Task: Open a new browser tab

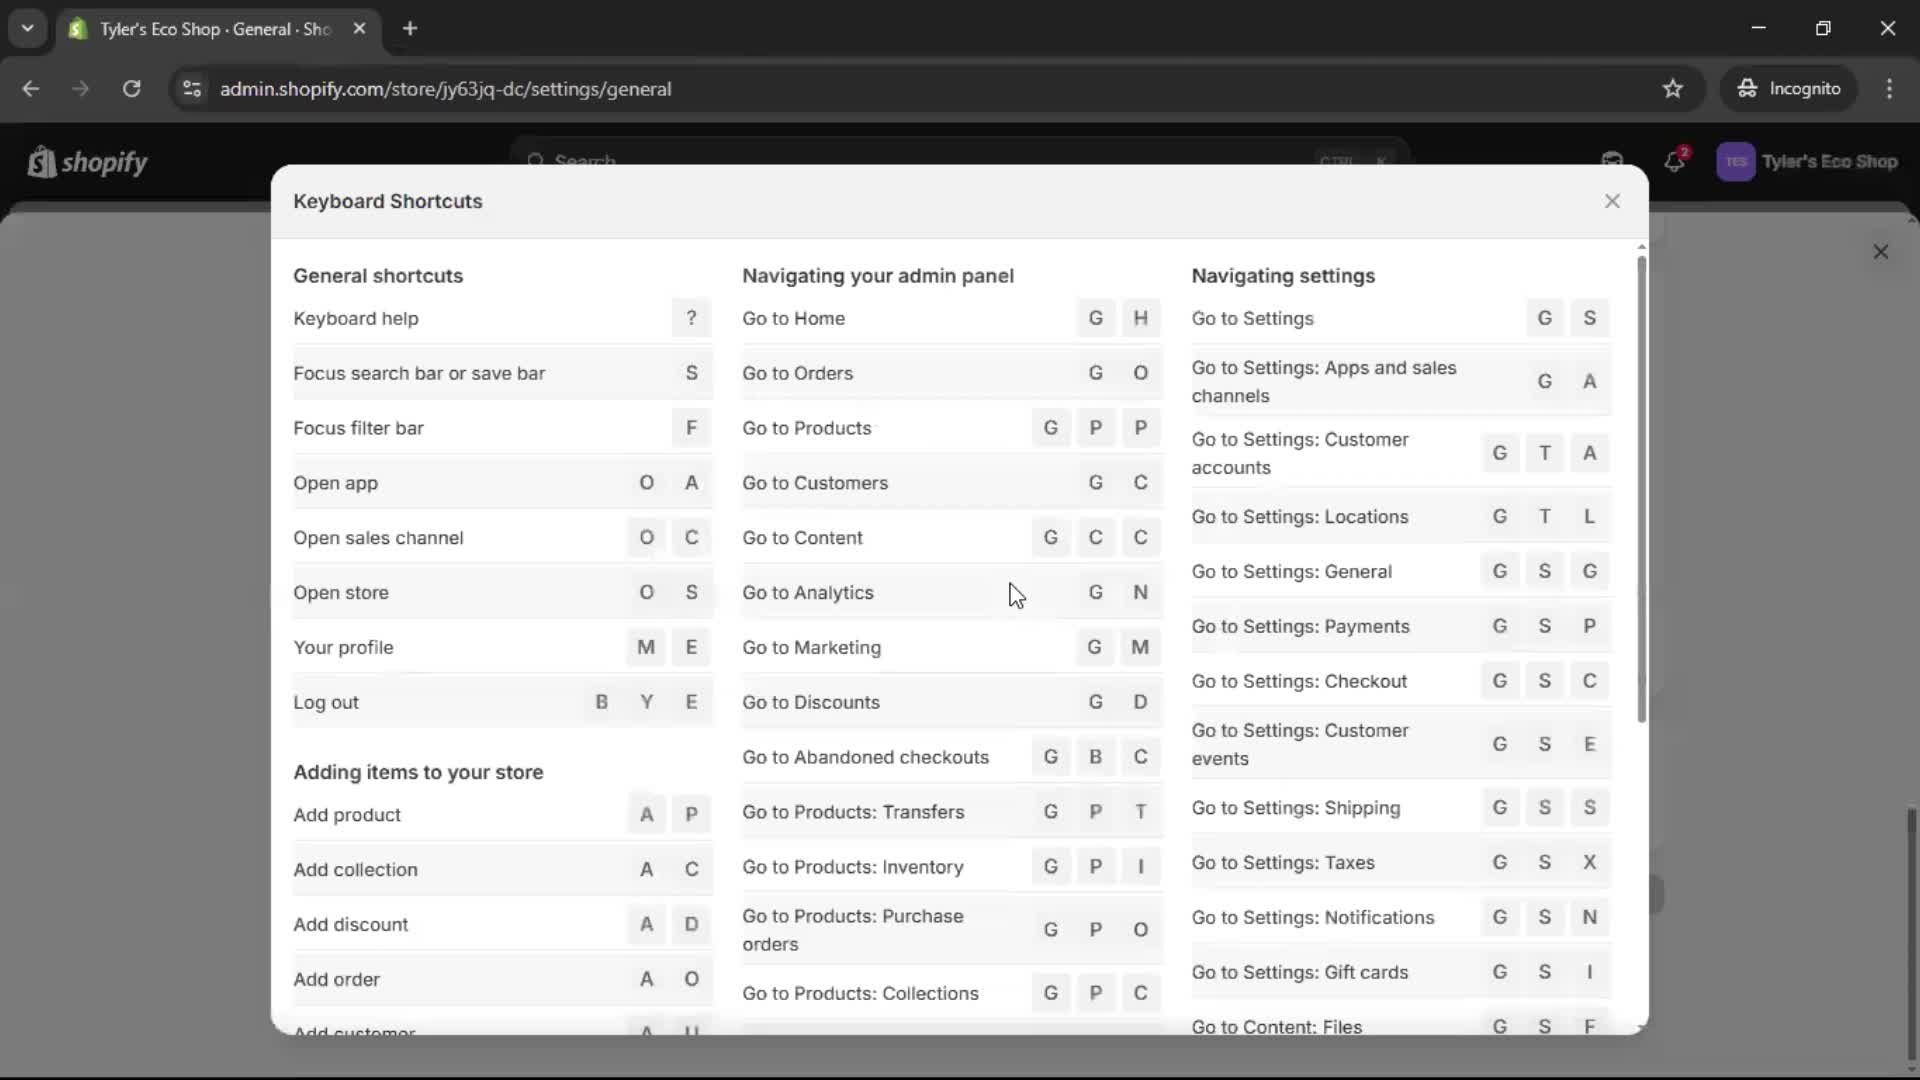Action: (410, 29)
